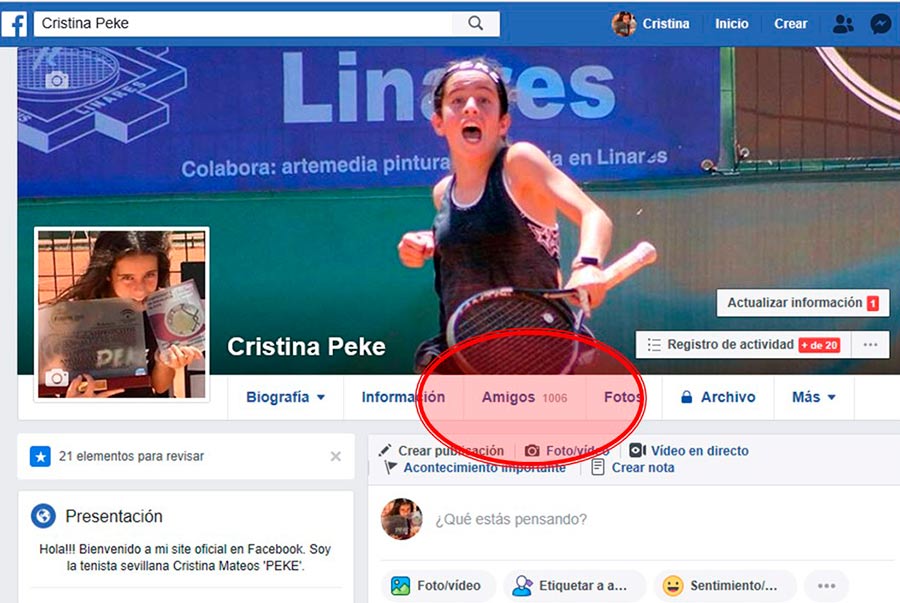The image size is (900, 603).
Task: Expand the Más dropdown menu
Action: pyautogui.click(x=814, y=397)
